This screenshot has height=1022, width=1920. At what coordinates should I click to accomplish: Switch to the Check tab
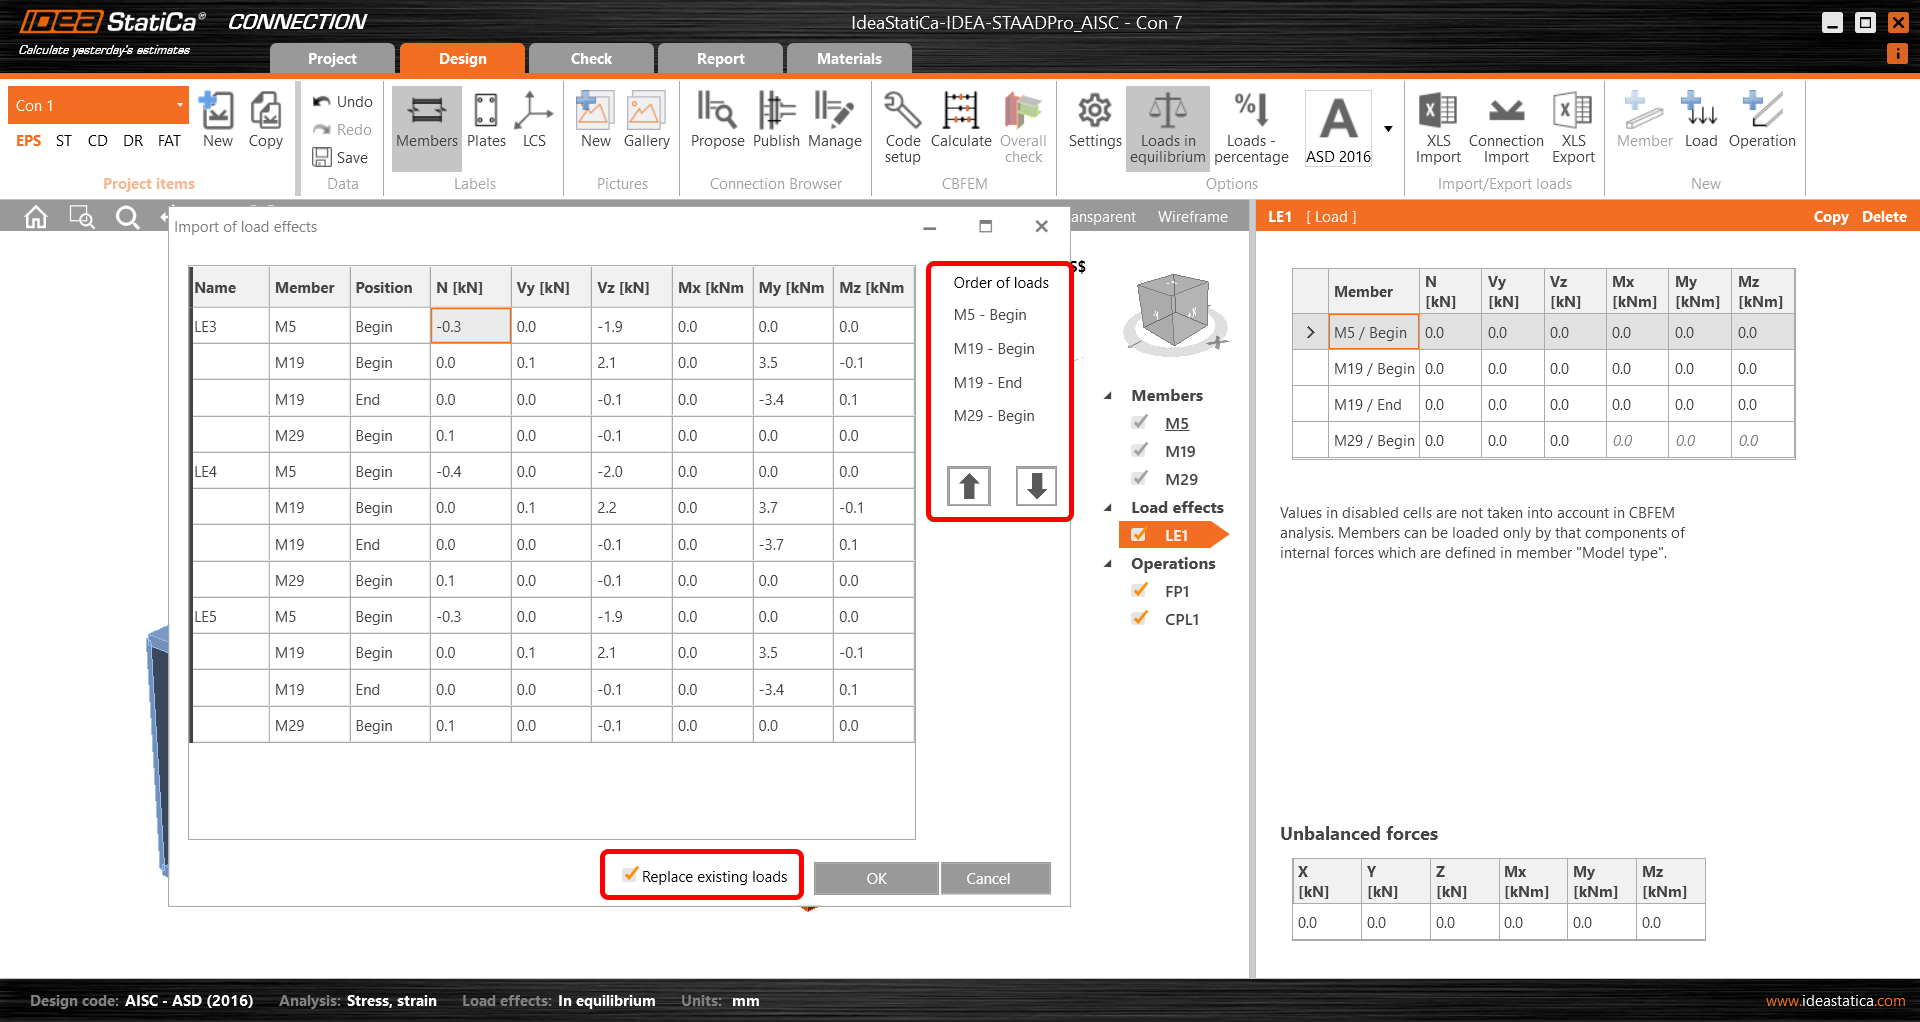[x=590, y=59]
